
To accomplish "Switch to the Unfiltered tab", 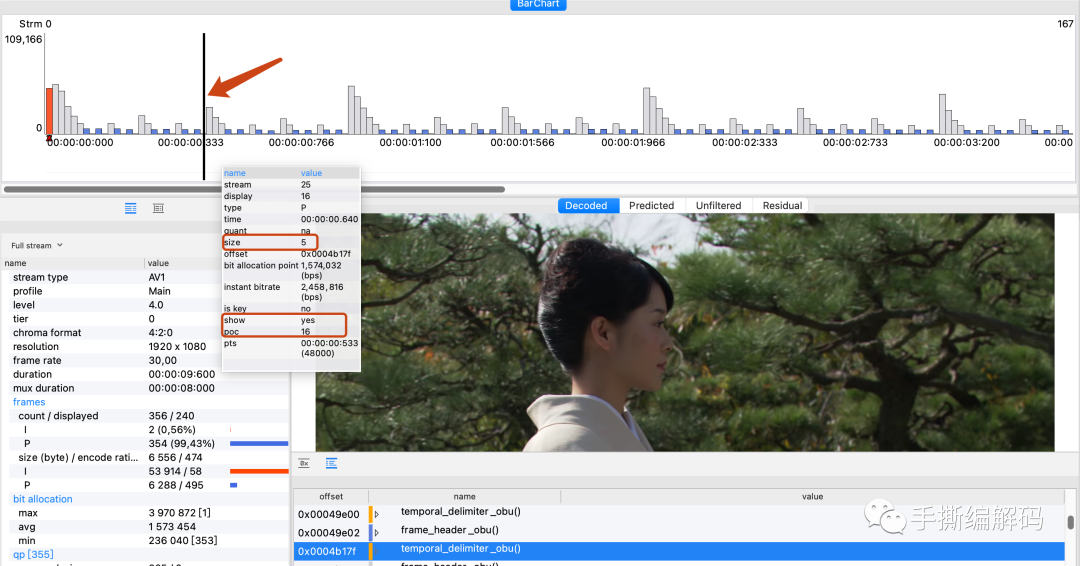I will click(718, 205).
